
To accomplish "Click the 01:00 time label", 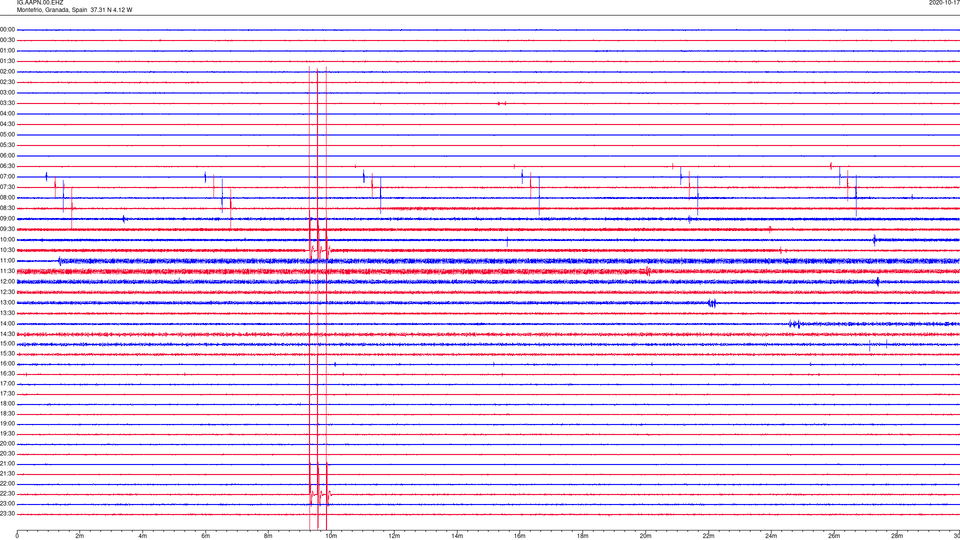I will [x=7, y=51].
